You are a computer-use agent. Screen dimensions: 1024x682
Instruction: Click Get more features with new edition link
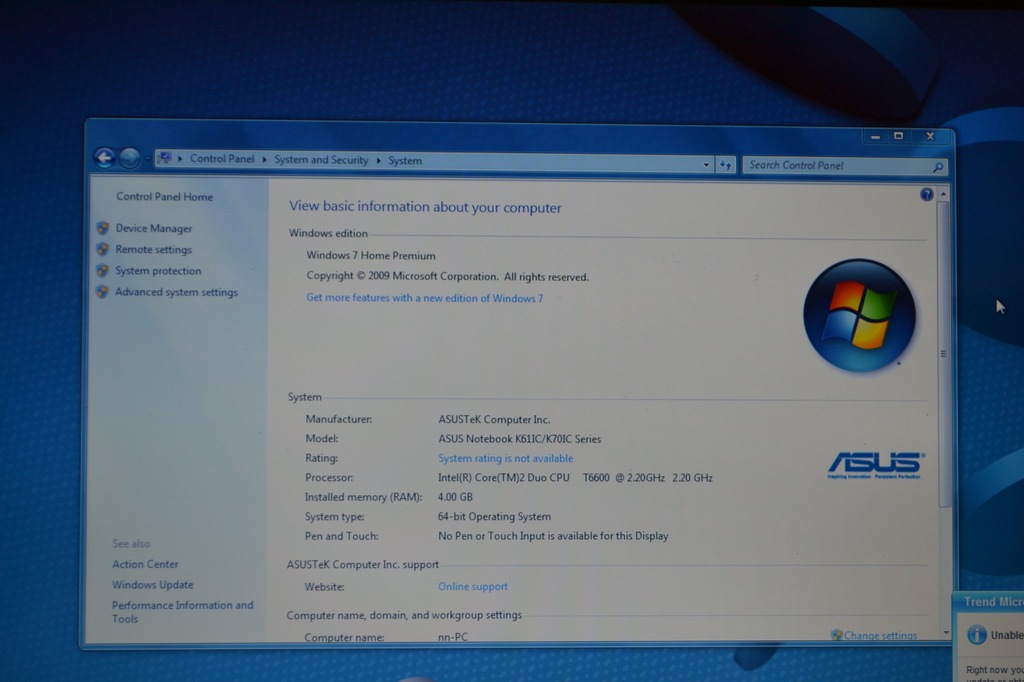pyautogui.click(x=424, y=298)
